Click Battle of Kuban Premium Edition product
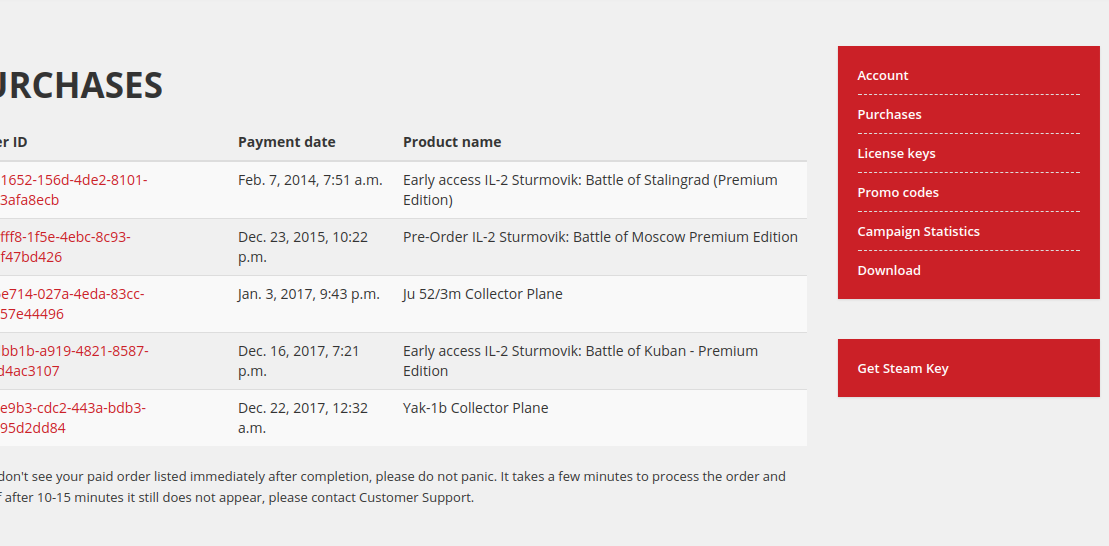Viewport: 1109px width, 546px height. coord(580,361)
